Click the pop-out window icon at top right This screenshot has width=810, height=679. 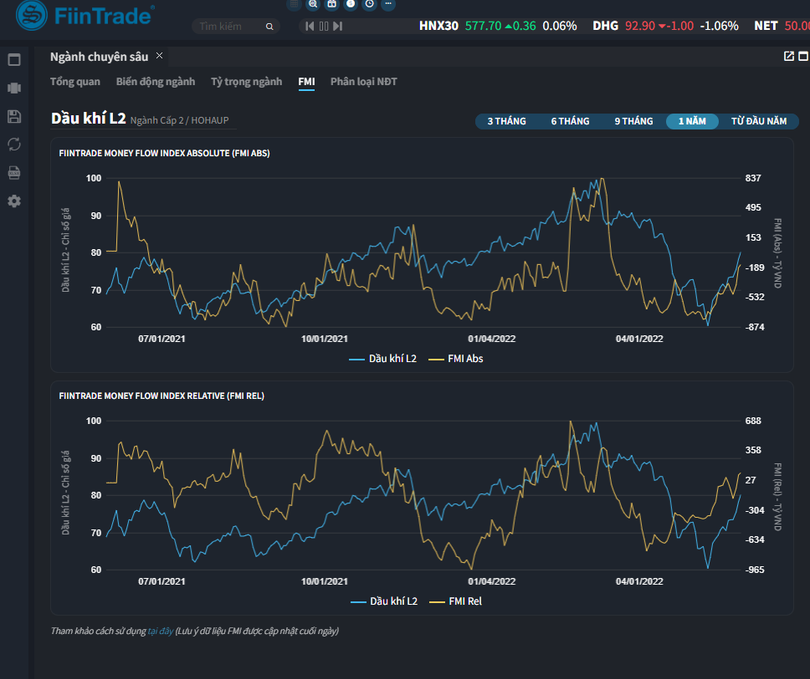788,56
